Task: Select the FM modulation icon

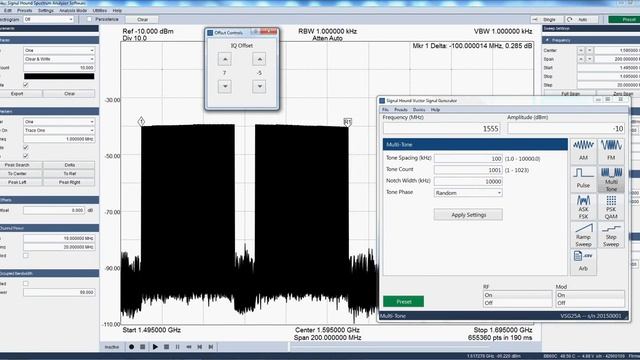Action: pos(611,151)
